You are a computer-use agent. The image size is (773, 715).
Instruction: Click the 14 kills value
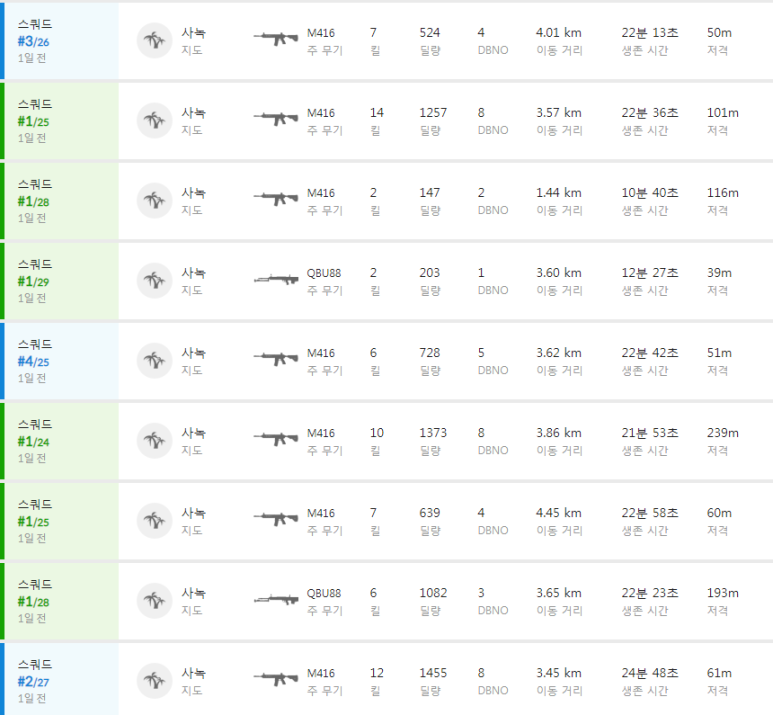(x=377, y=113)
